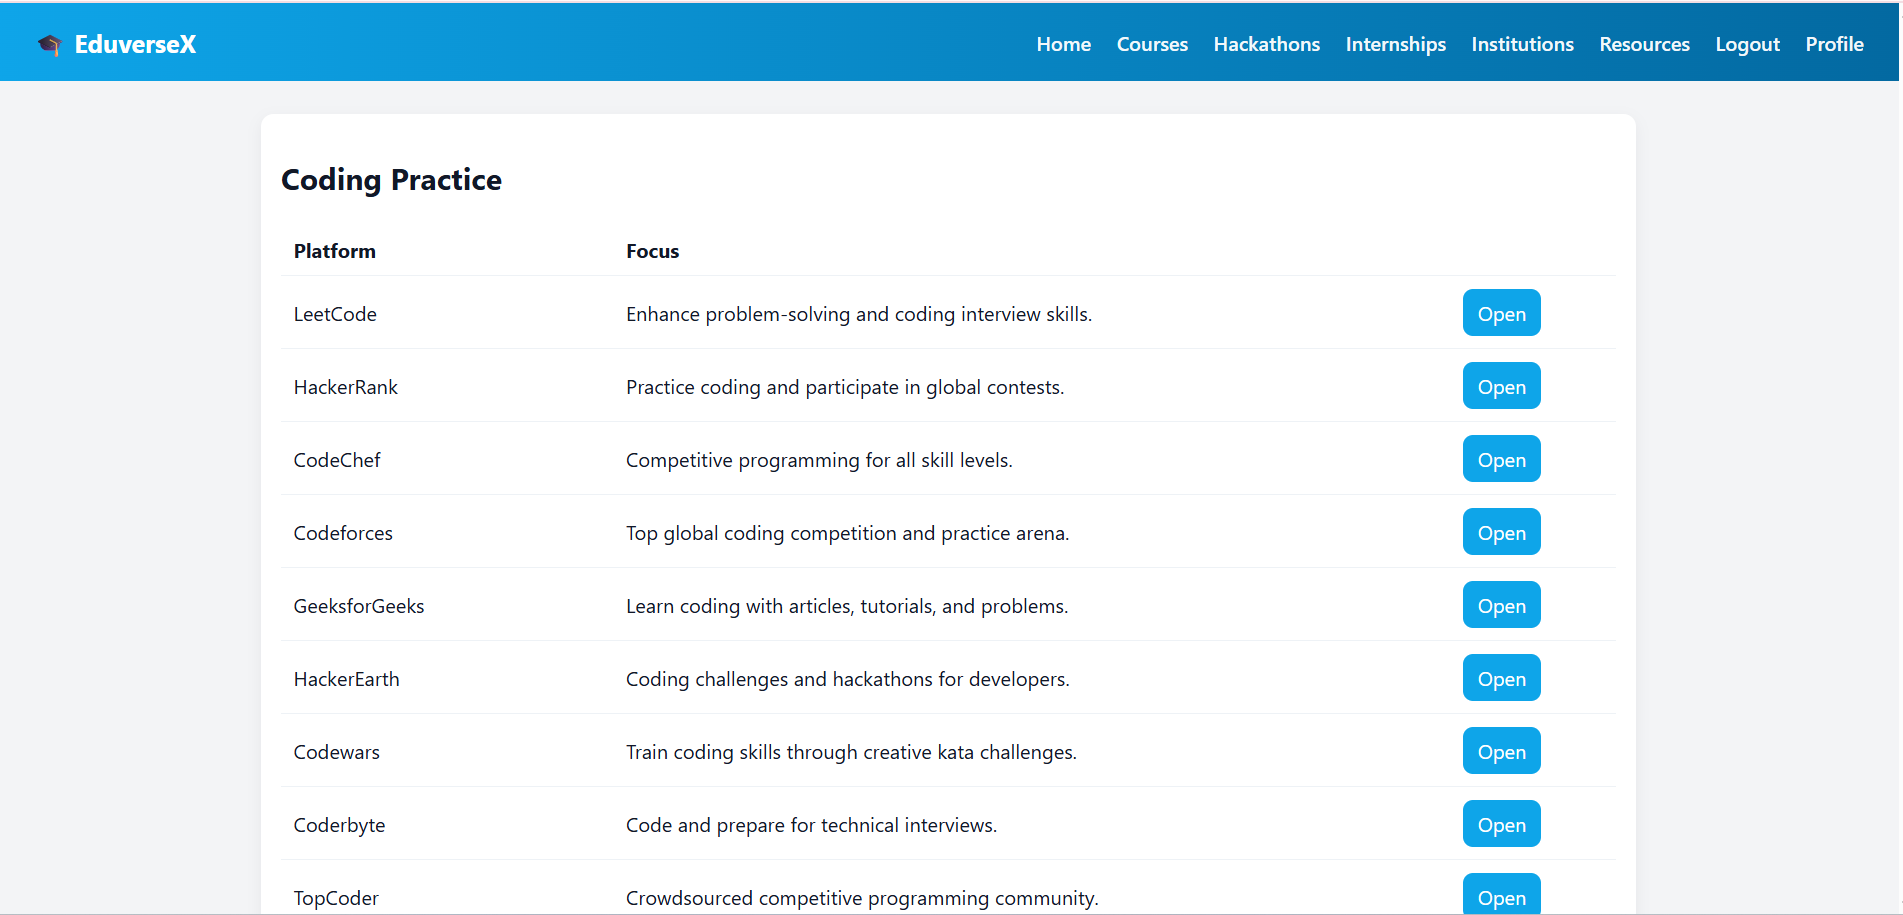Open the GeeksforGeeks platform
Image resolution: width=1903 pixels, height=915 pixels.
1501,605
